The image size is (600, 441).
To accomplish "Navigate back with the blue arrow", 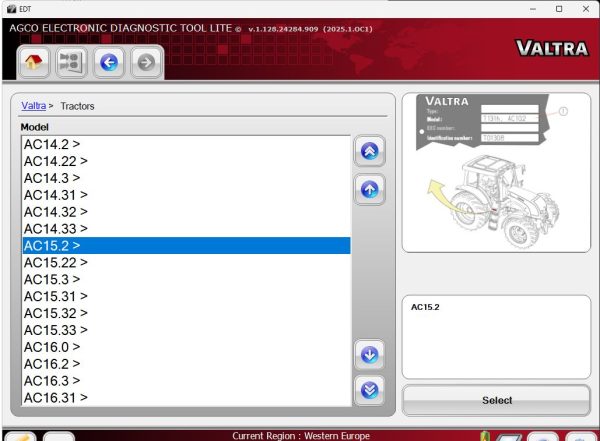I will click(109, 62).
